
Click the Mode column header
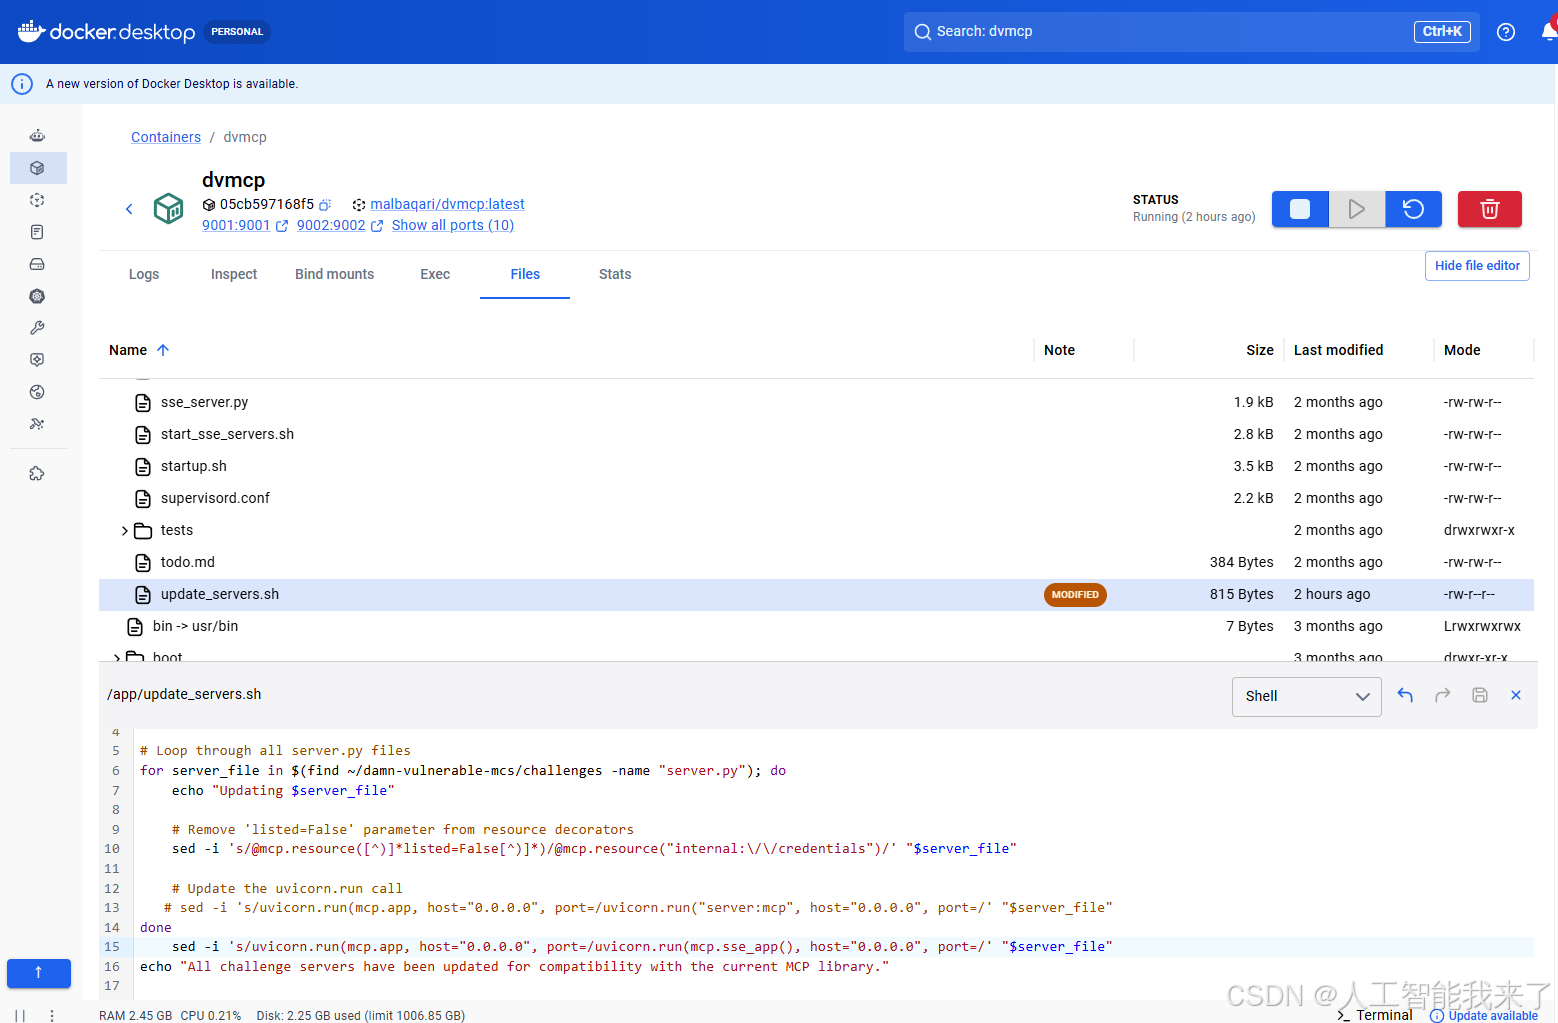[x=1462, y=350]
